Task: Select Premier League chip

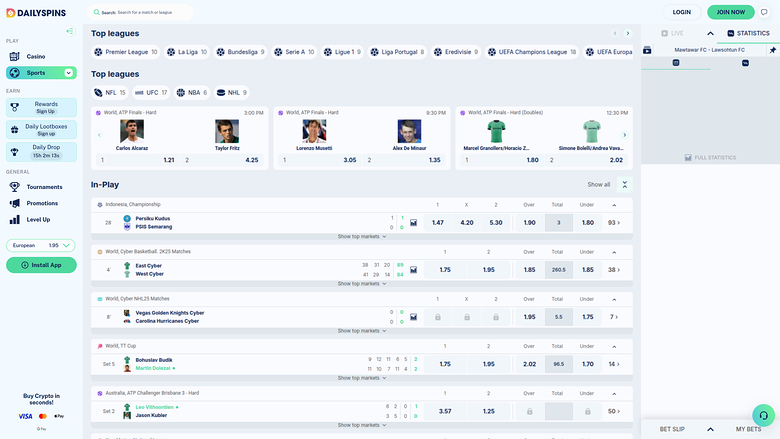Action: (x=125, y=52)
